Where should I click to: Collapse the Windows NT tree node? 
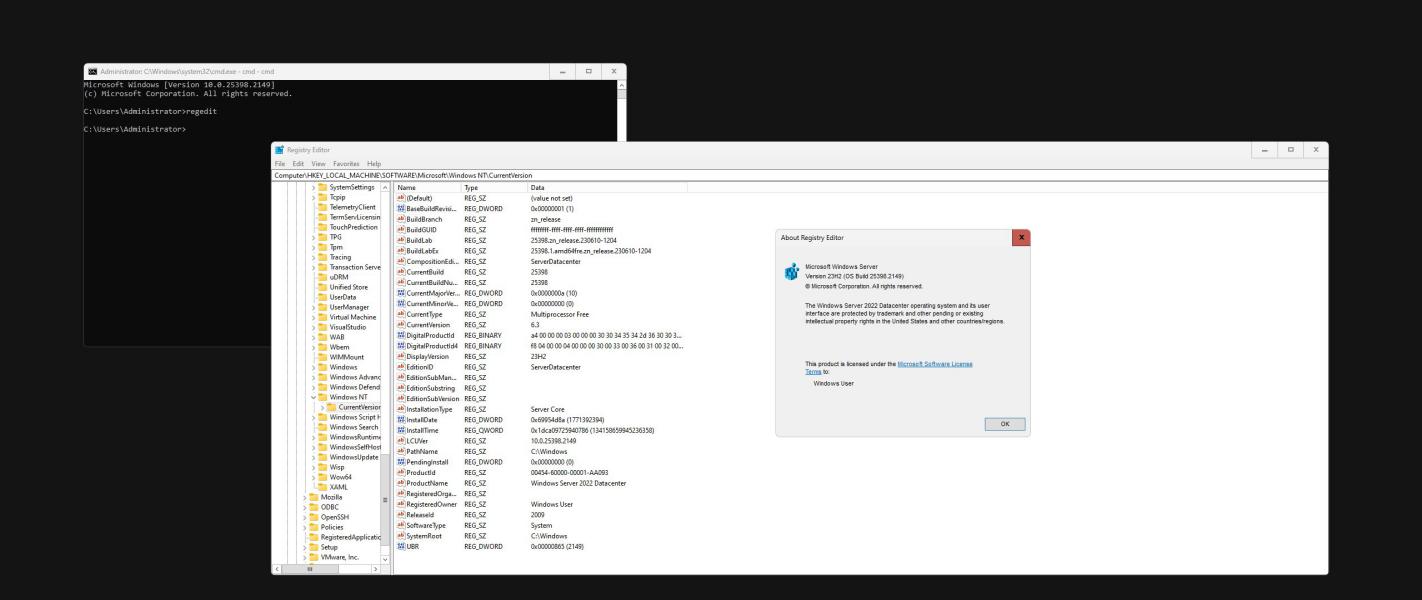(x=313, y=397)
